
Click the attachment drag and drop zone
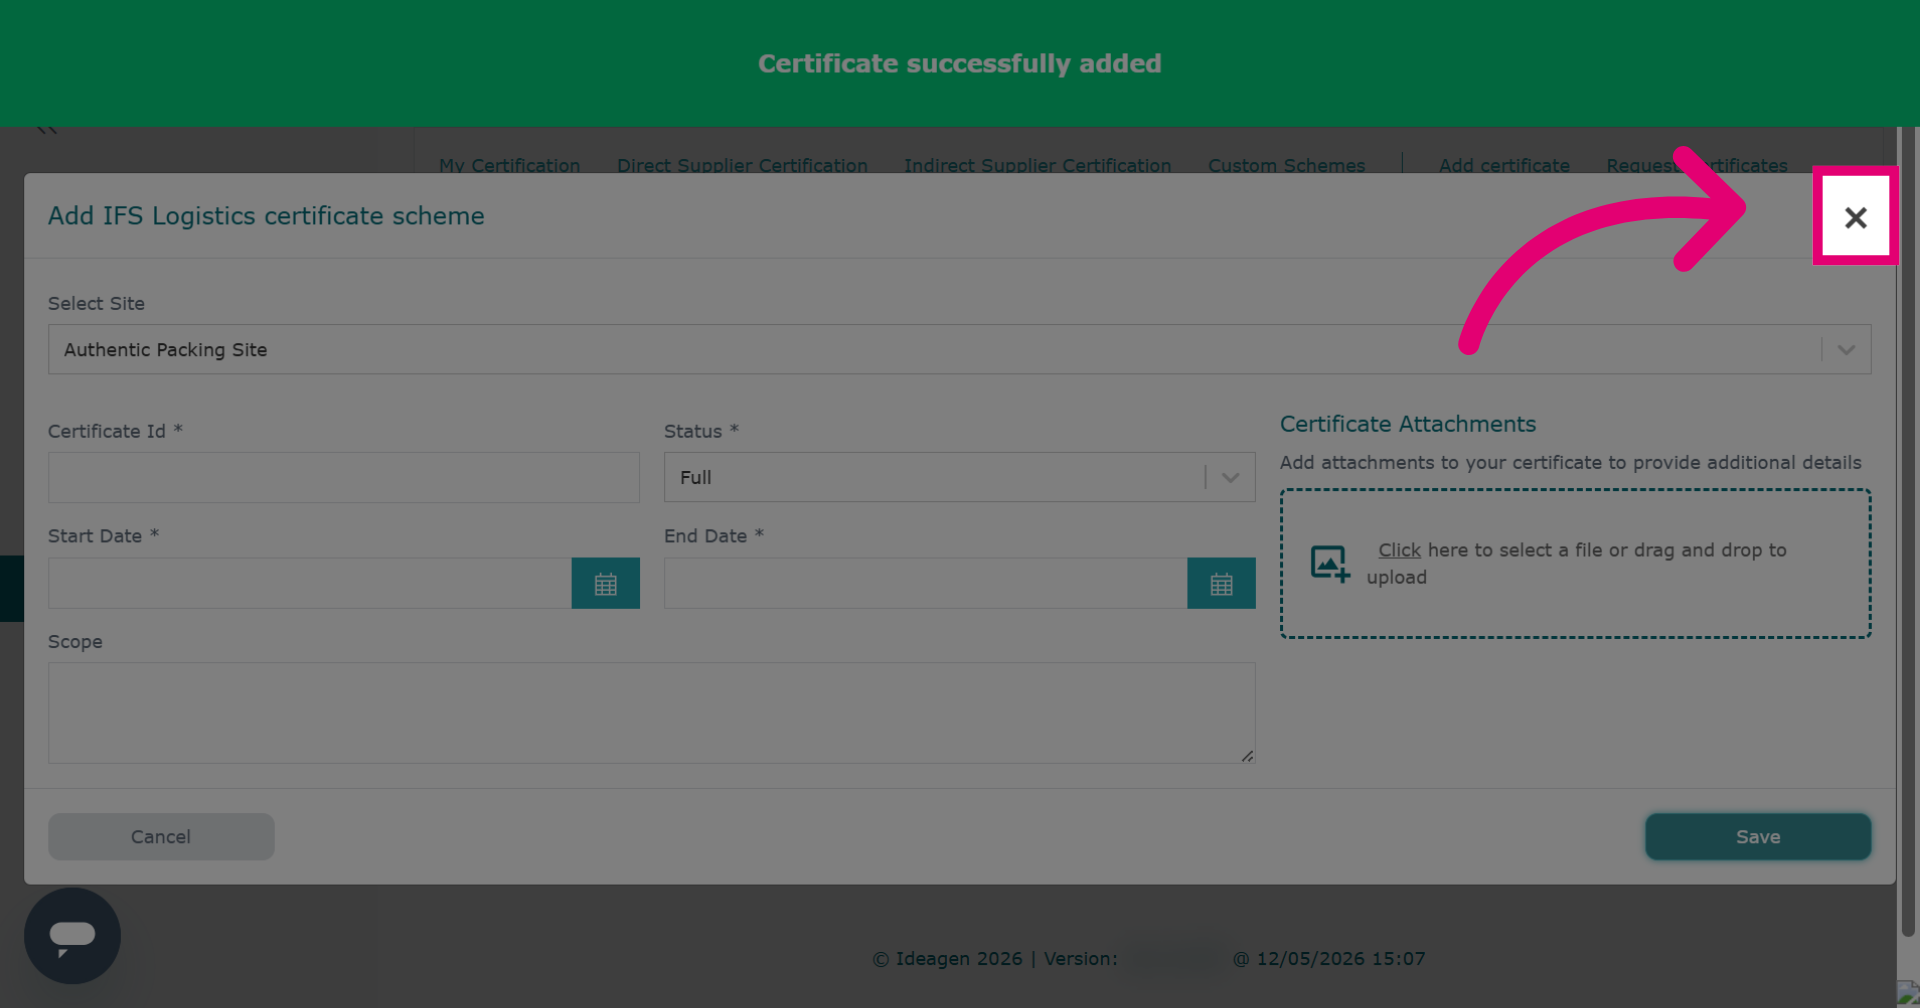1575,564
